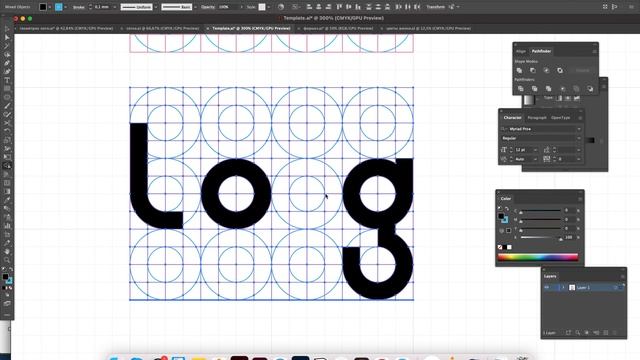This screenshot has height=360, width=640.
Task: Open Basic brush definition dropdown
Action: click(x=195, y=7)
